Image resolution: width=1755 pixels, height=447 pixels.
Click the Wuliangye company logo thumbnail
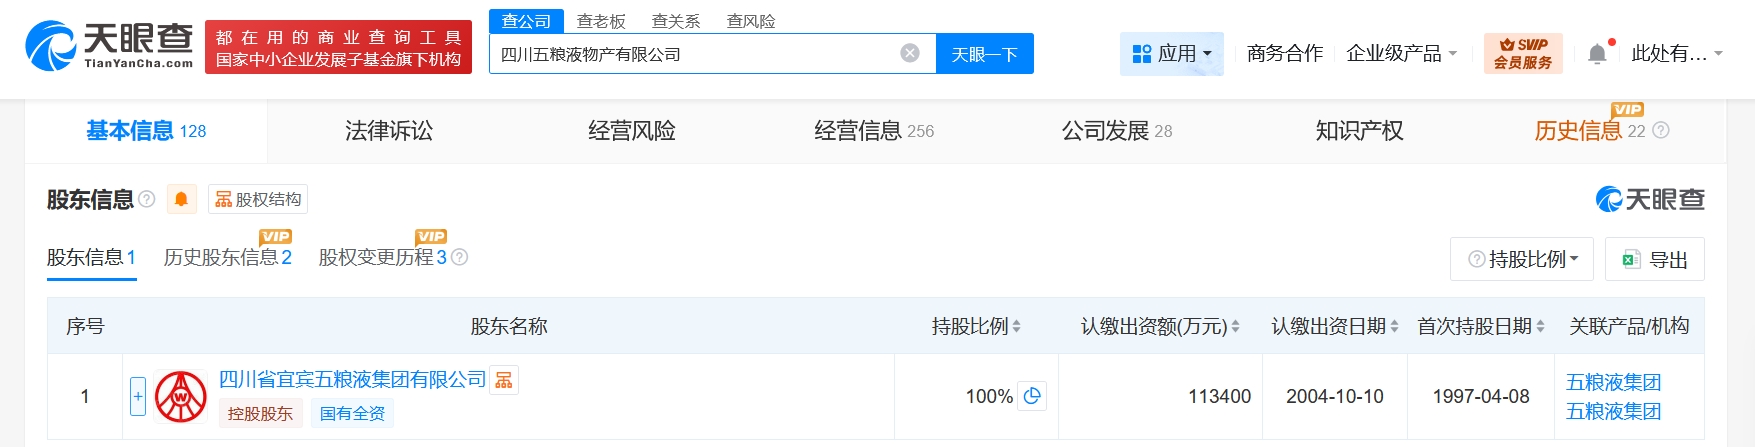[181, 397]
